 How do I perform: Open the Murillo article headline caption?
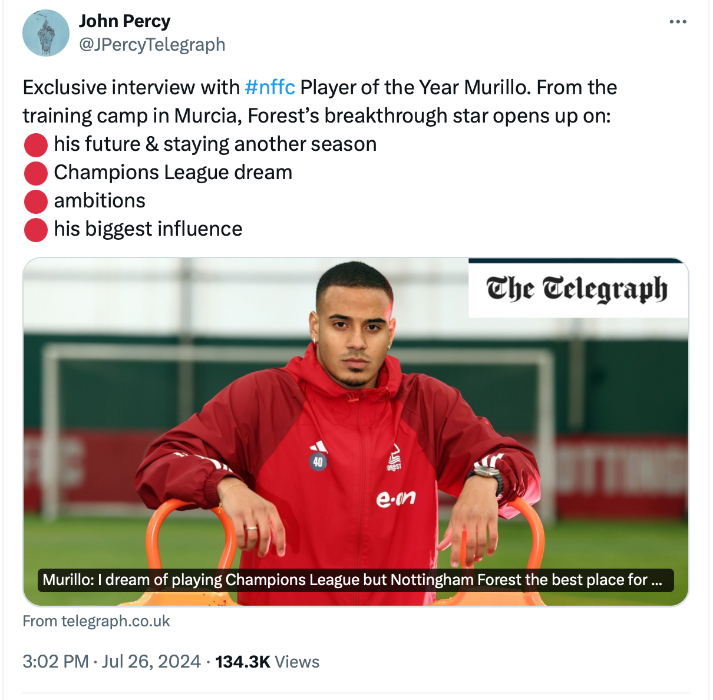[x=355, y=580]
